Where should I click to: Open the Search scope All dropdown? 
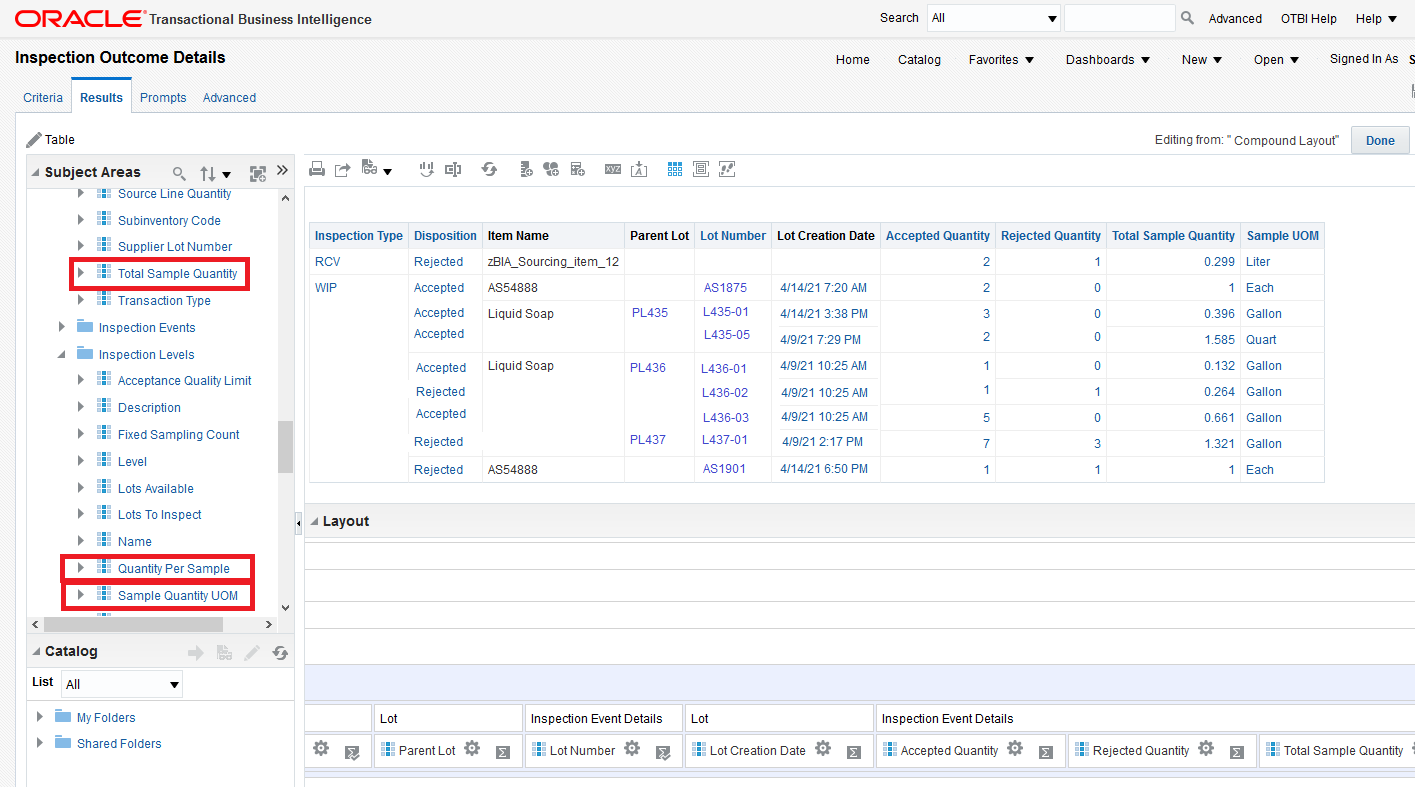(x=993, y=18)
